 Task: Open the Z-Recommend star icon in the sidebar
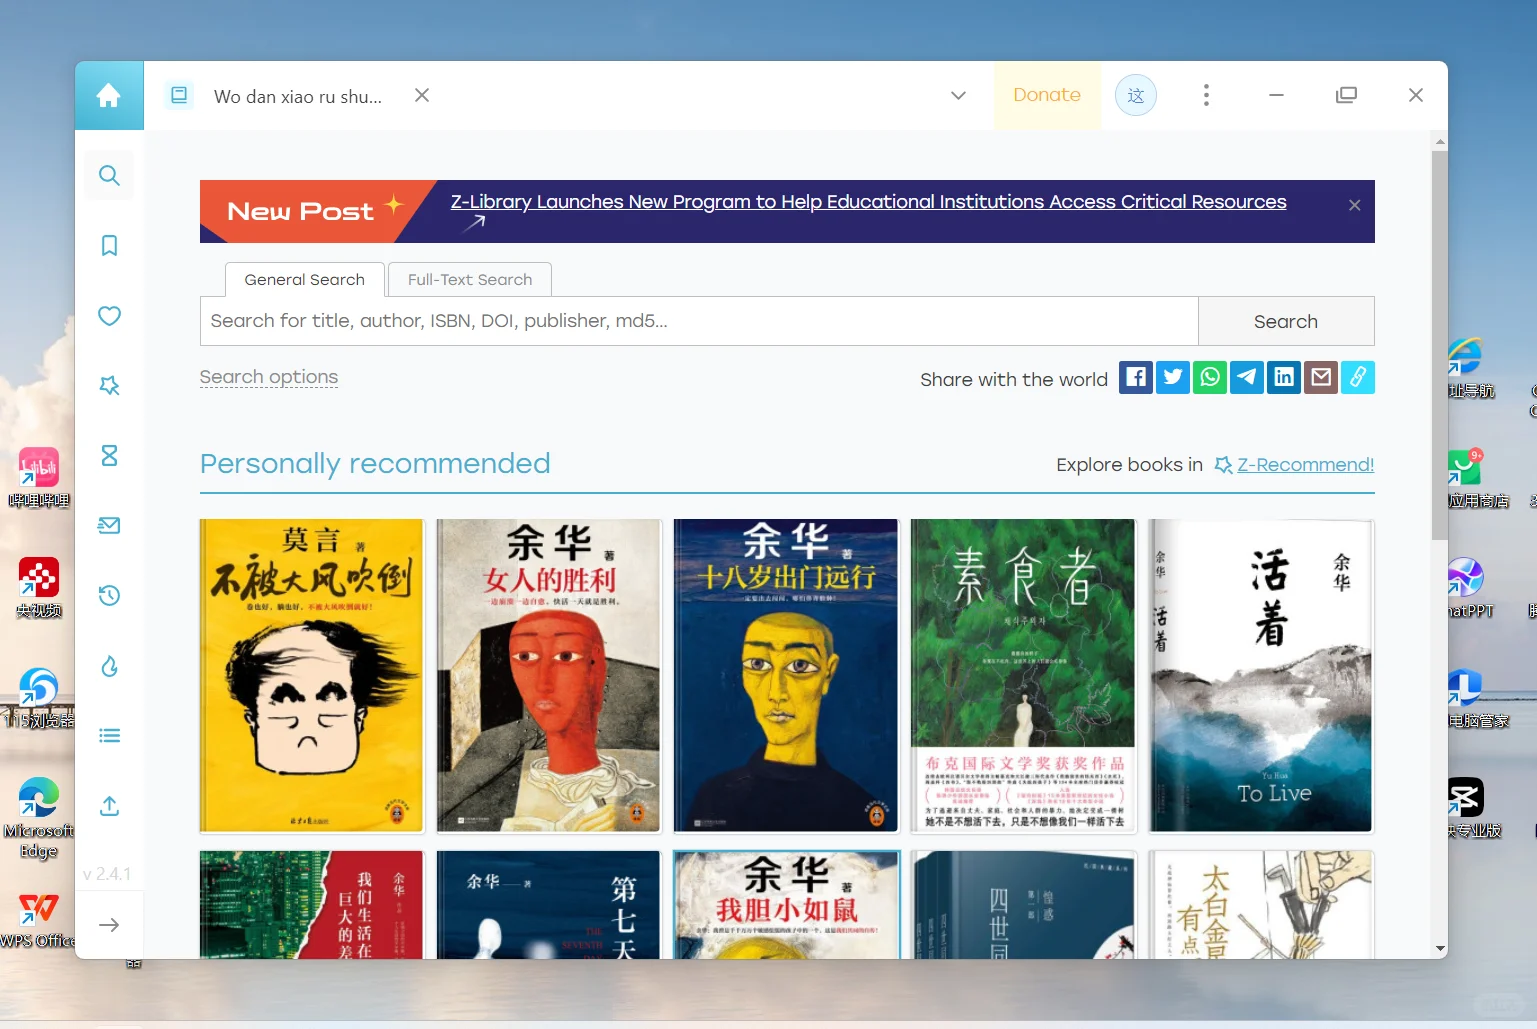[x=110, y=386]
